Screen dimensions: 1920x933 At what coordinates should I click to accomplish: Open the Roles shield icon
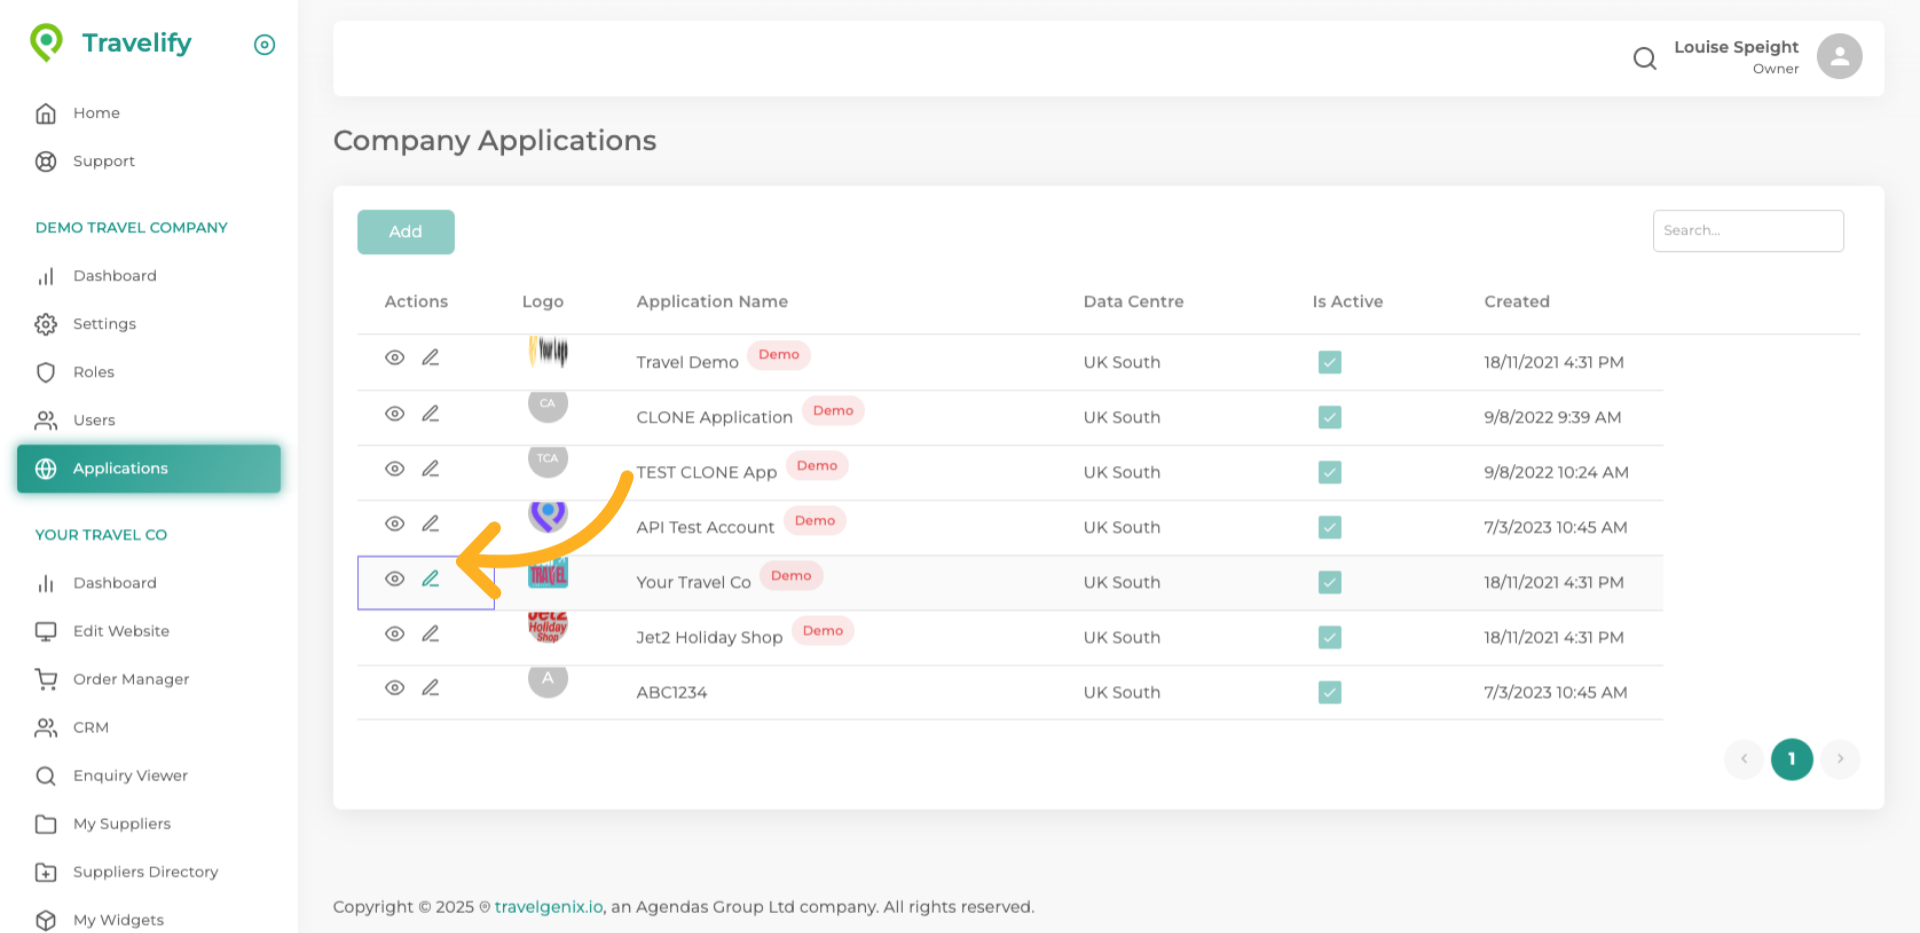click(46, 371)
